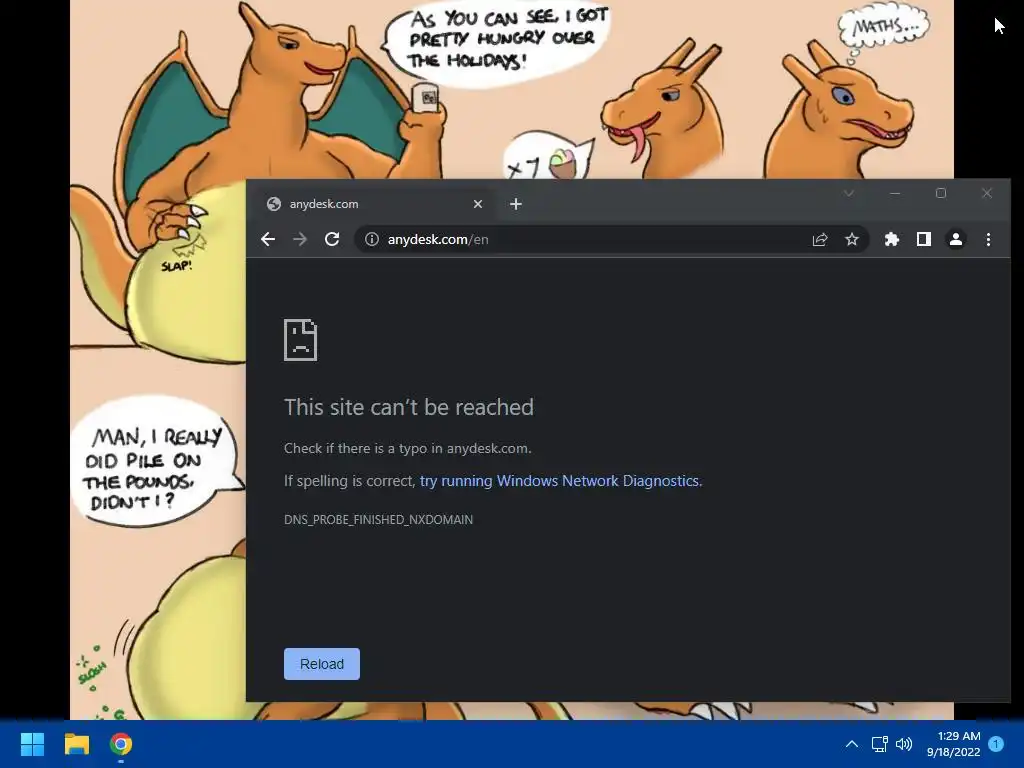The width and height of the screenshot is (1024, 768).
Task: Click the greyed forward arrow in Chrome
Action: pyautogui.click(x=300, y=239)
